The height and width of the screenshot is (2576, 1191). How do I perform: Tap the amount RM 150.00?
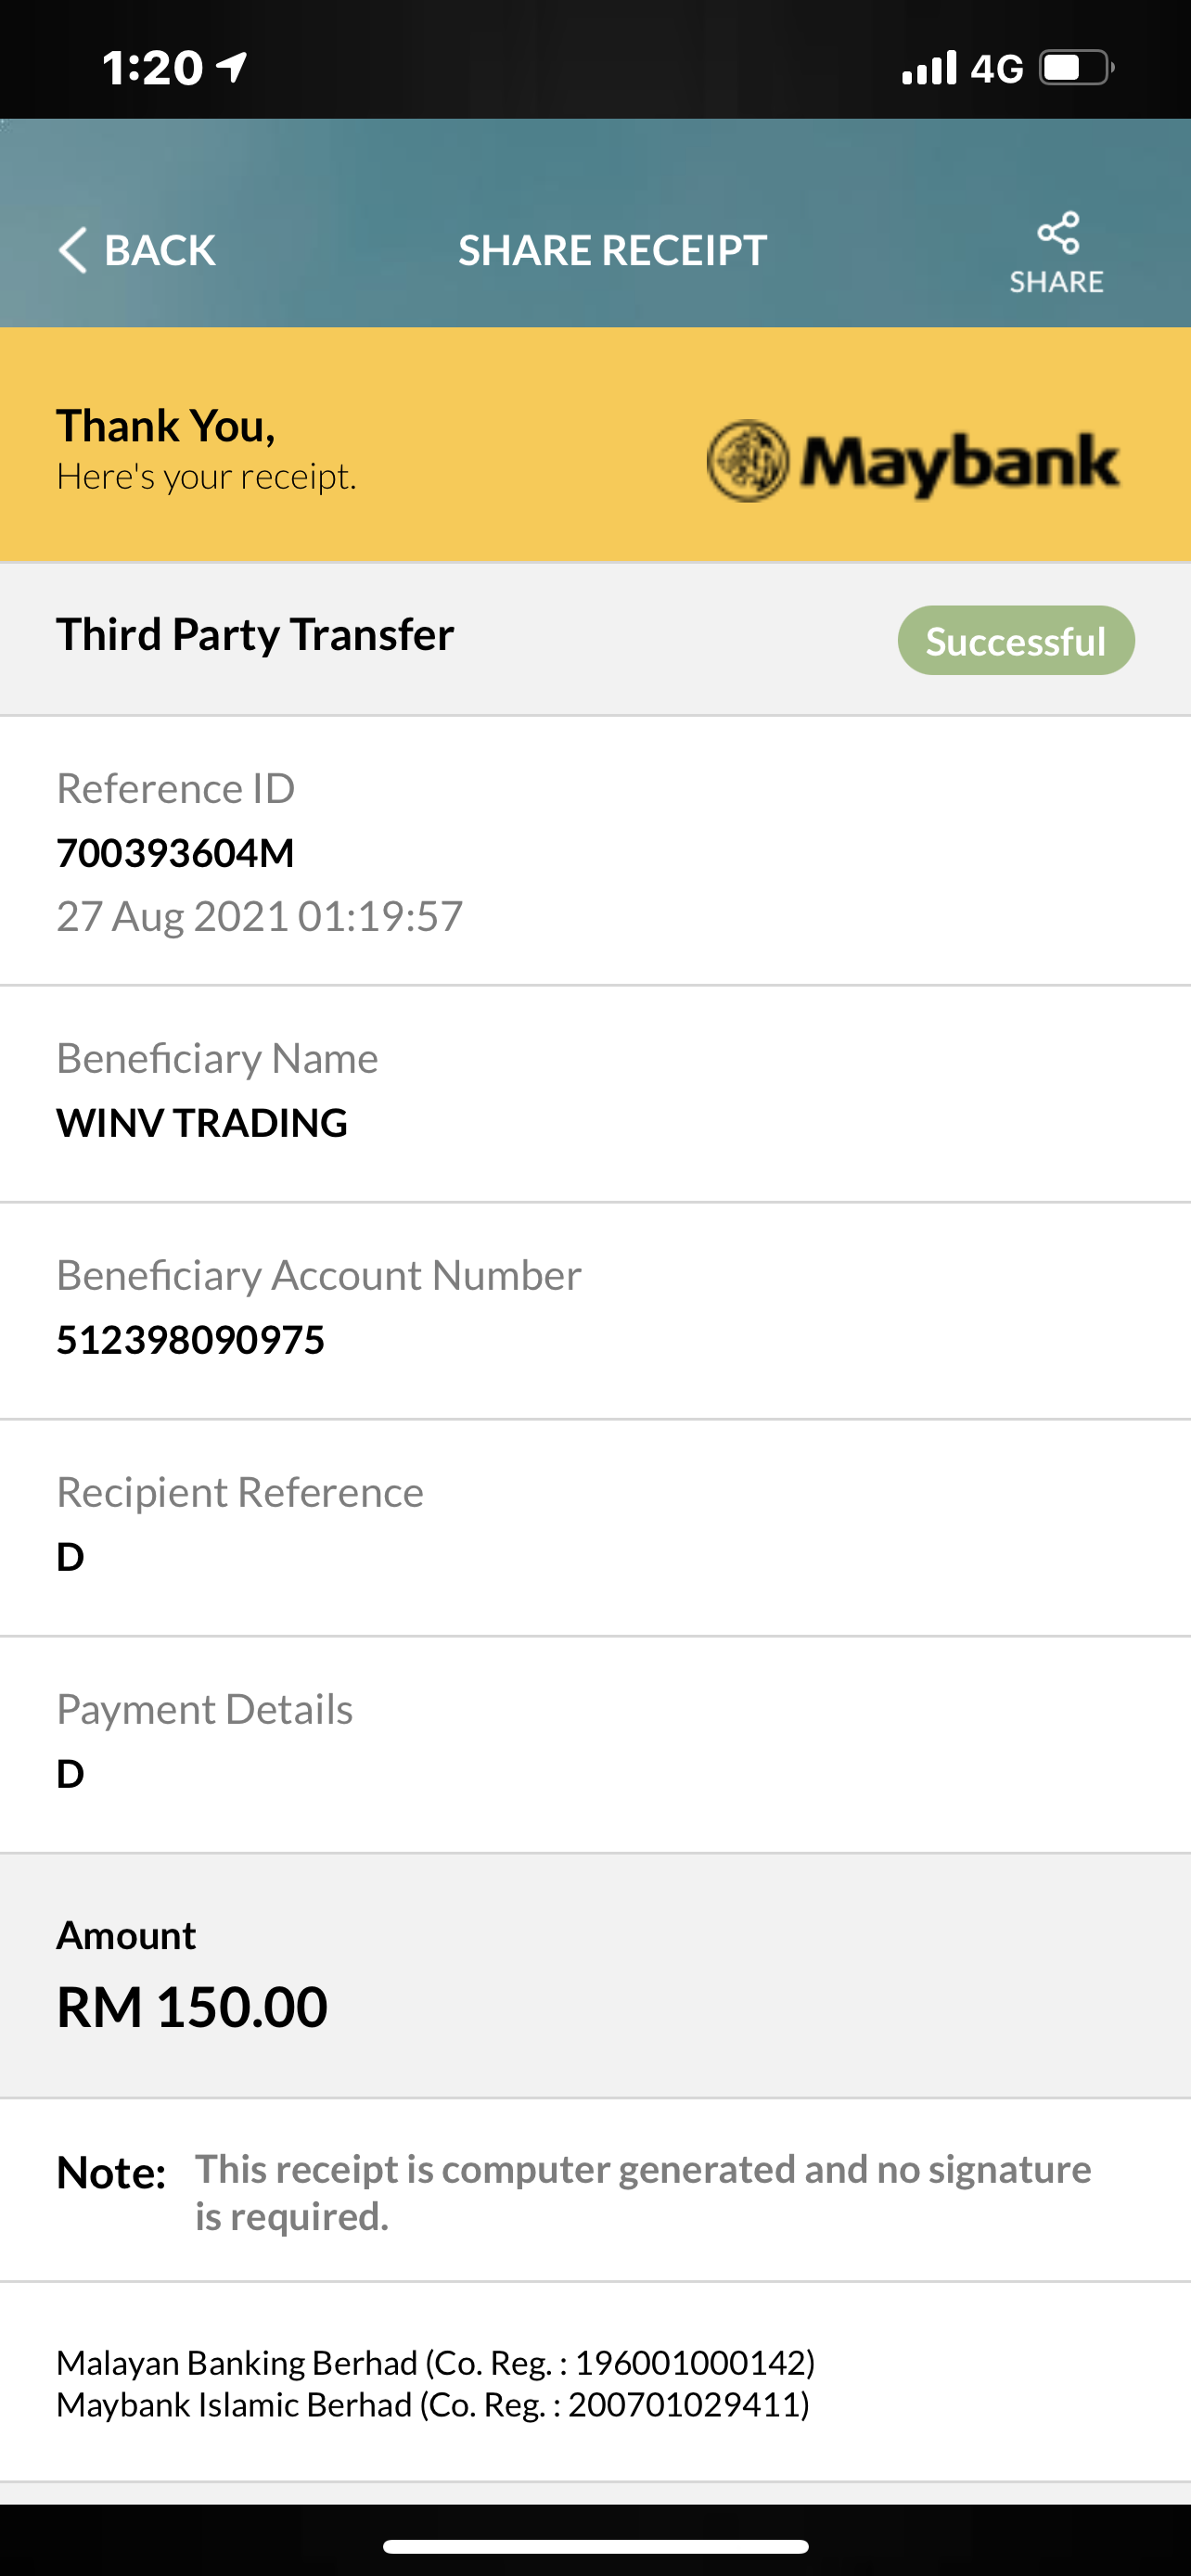tap(192, 2007)
